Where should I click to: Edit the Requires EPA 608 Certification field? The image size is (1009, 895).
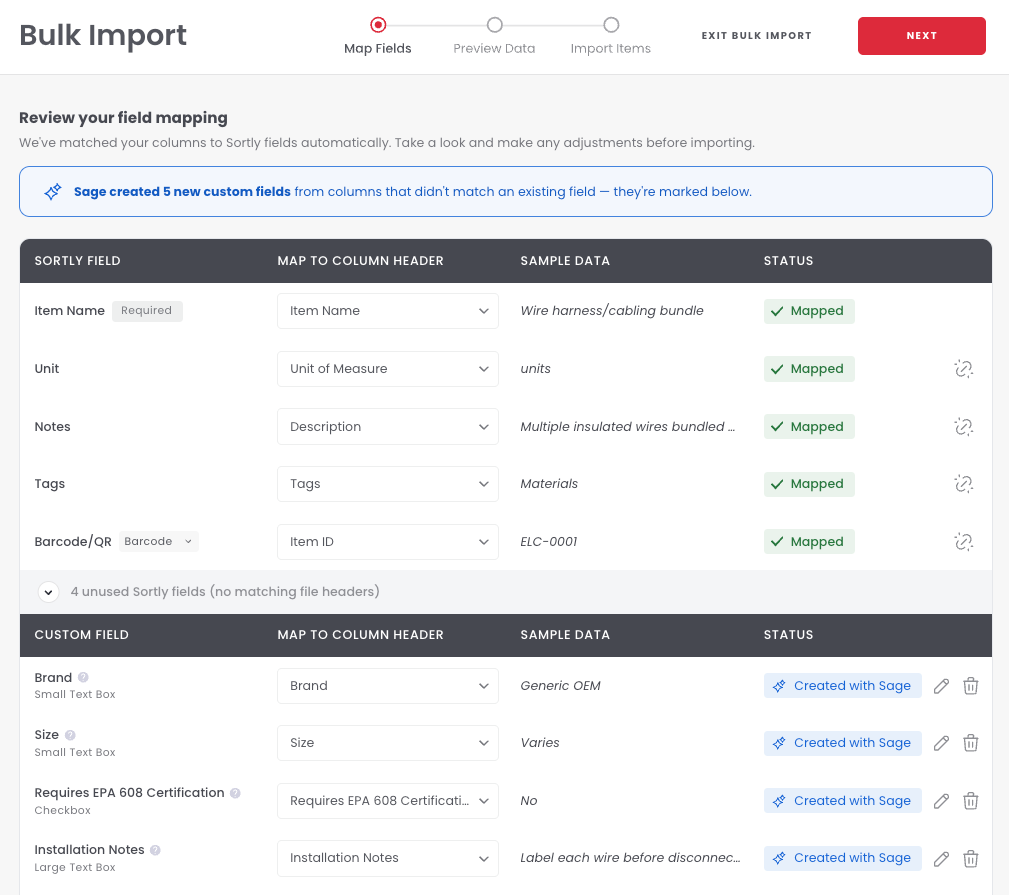[941, 801]
